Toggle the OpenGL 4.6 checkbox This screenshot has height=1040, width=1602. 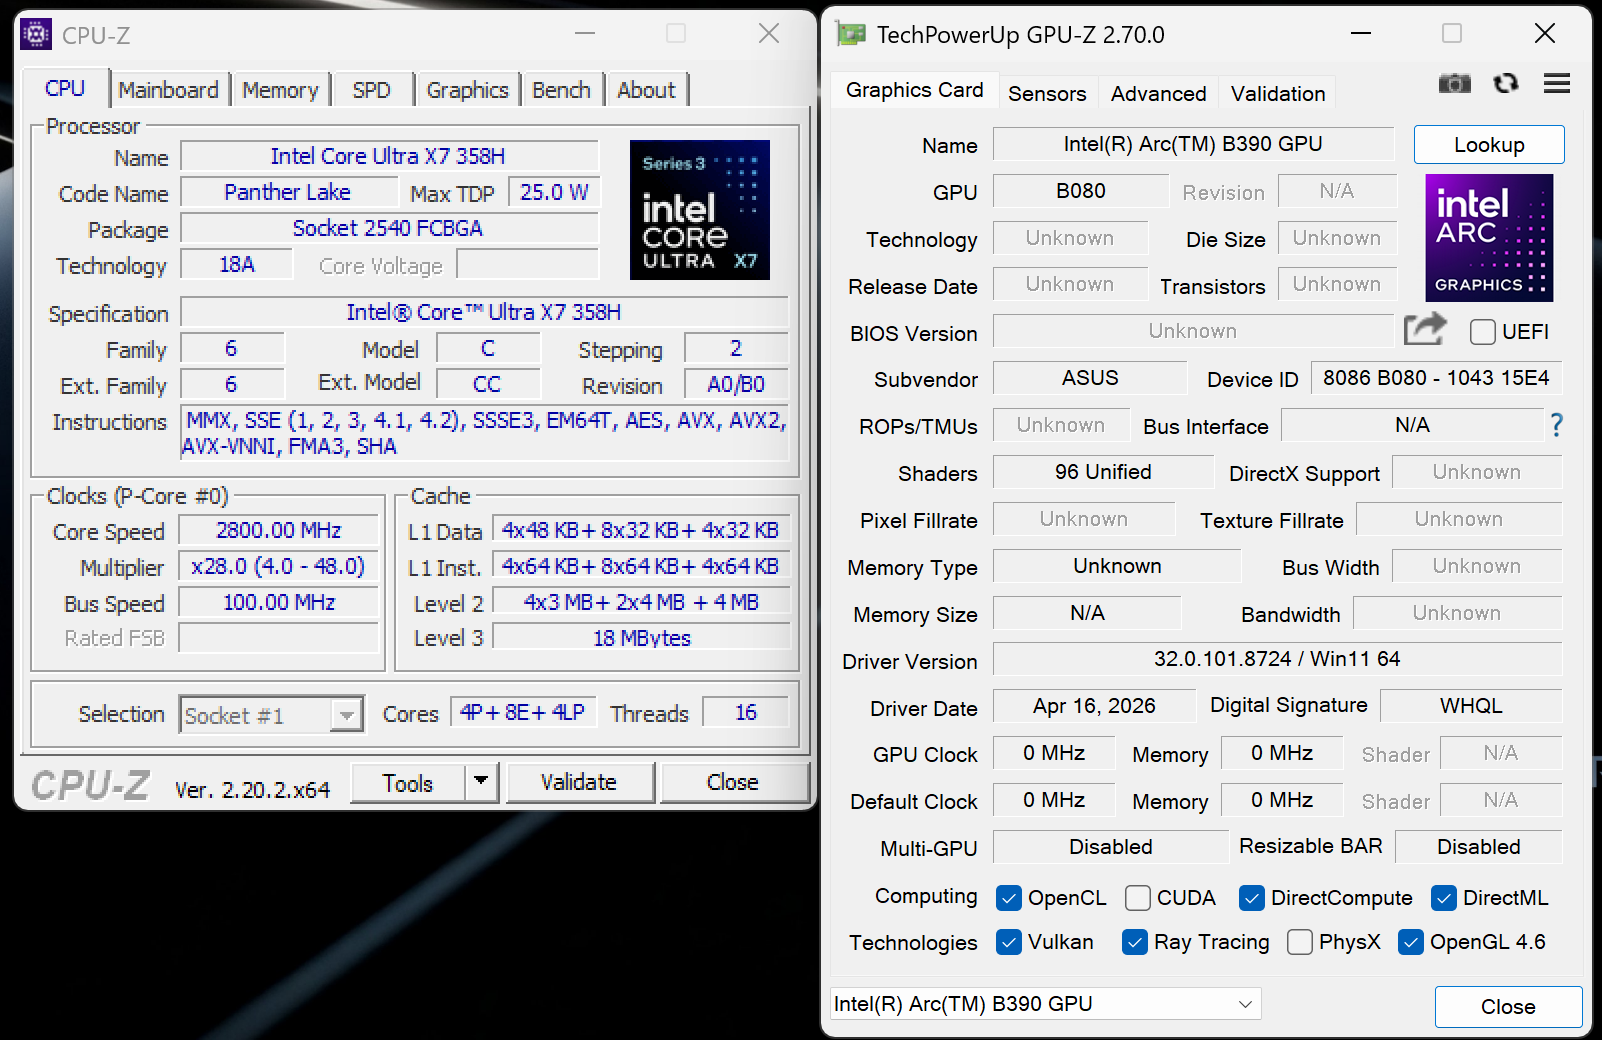click(1411, 942)
